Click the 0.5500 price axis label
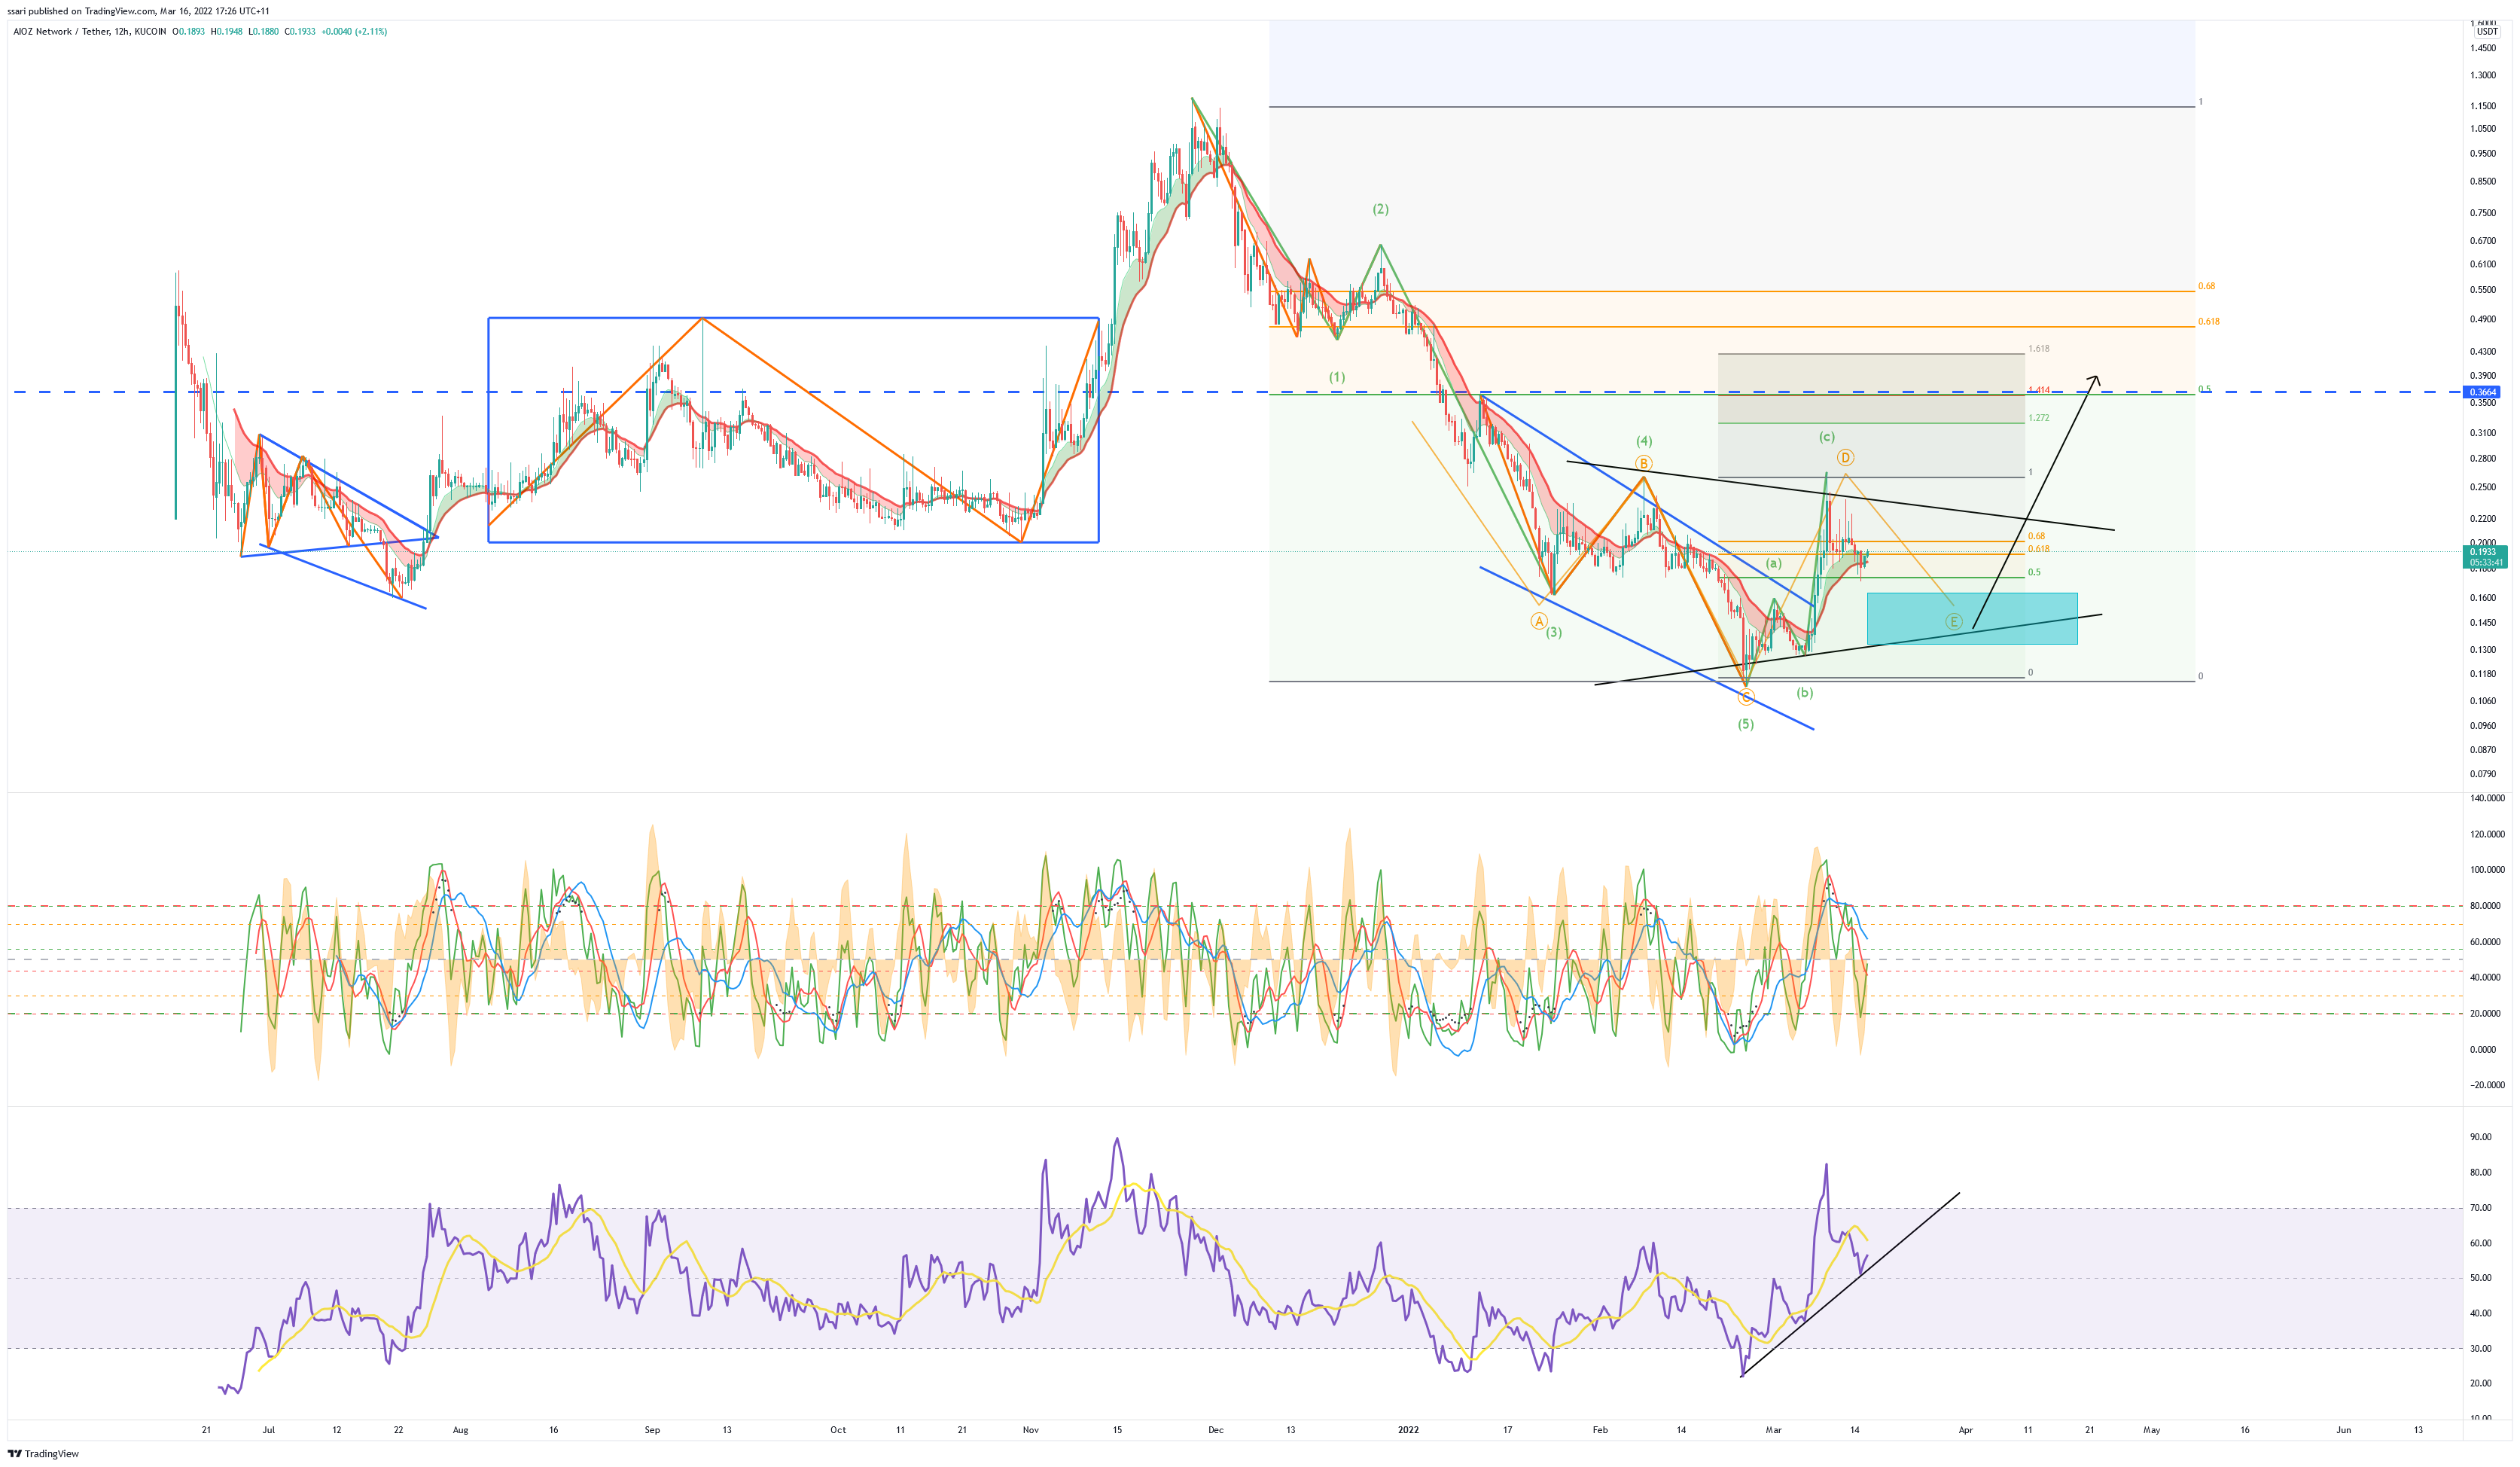The width and height of the screenshot is (2520, 1467). [2482, 290]
